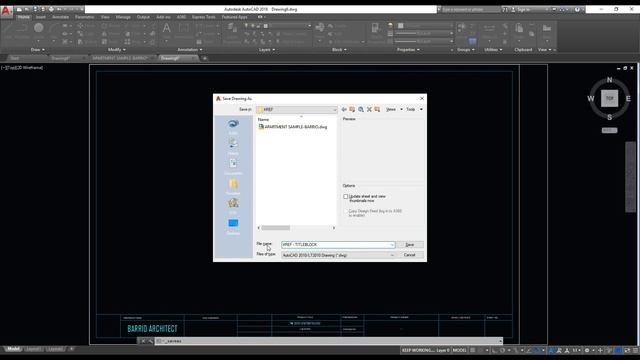Toggle Update sheet and view thumbnails checkbox

346,197
